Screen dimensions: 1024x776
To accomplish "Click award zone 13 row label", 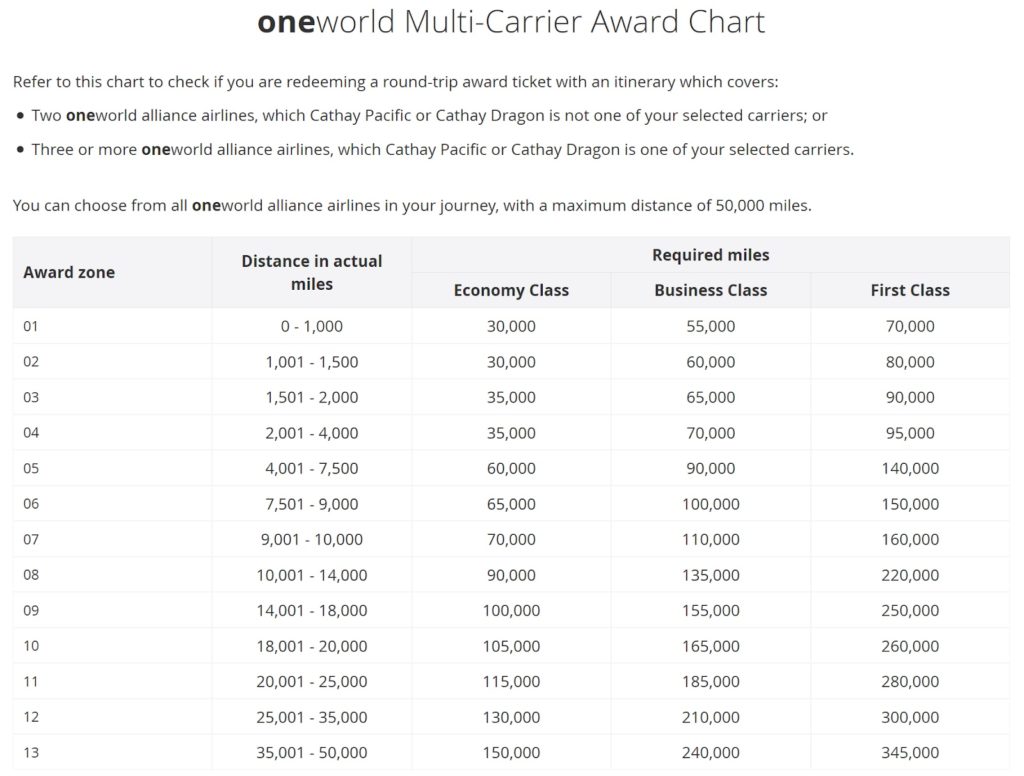I will (31, 752).
